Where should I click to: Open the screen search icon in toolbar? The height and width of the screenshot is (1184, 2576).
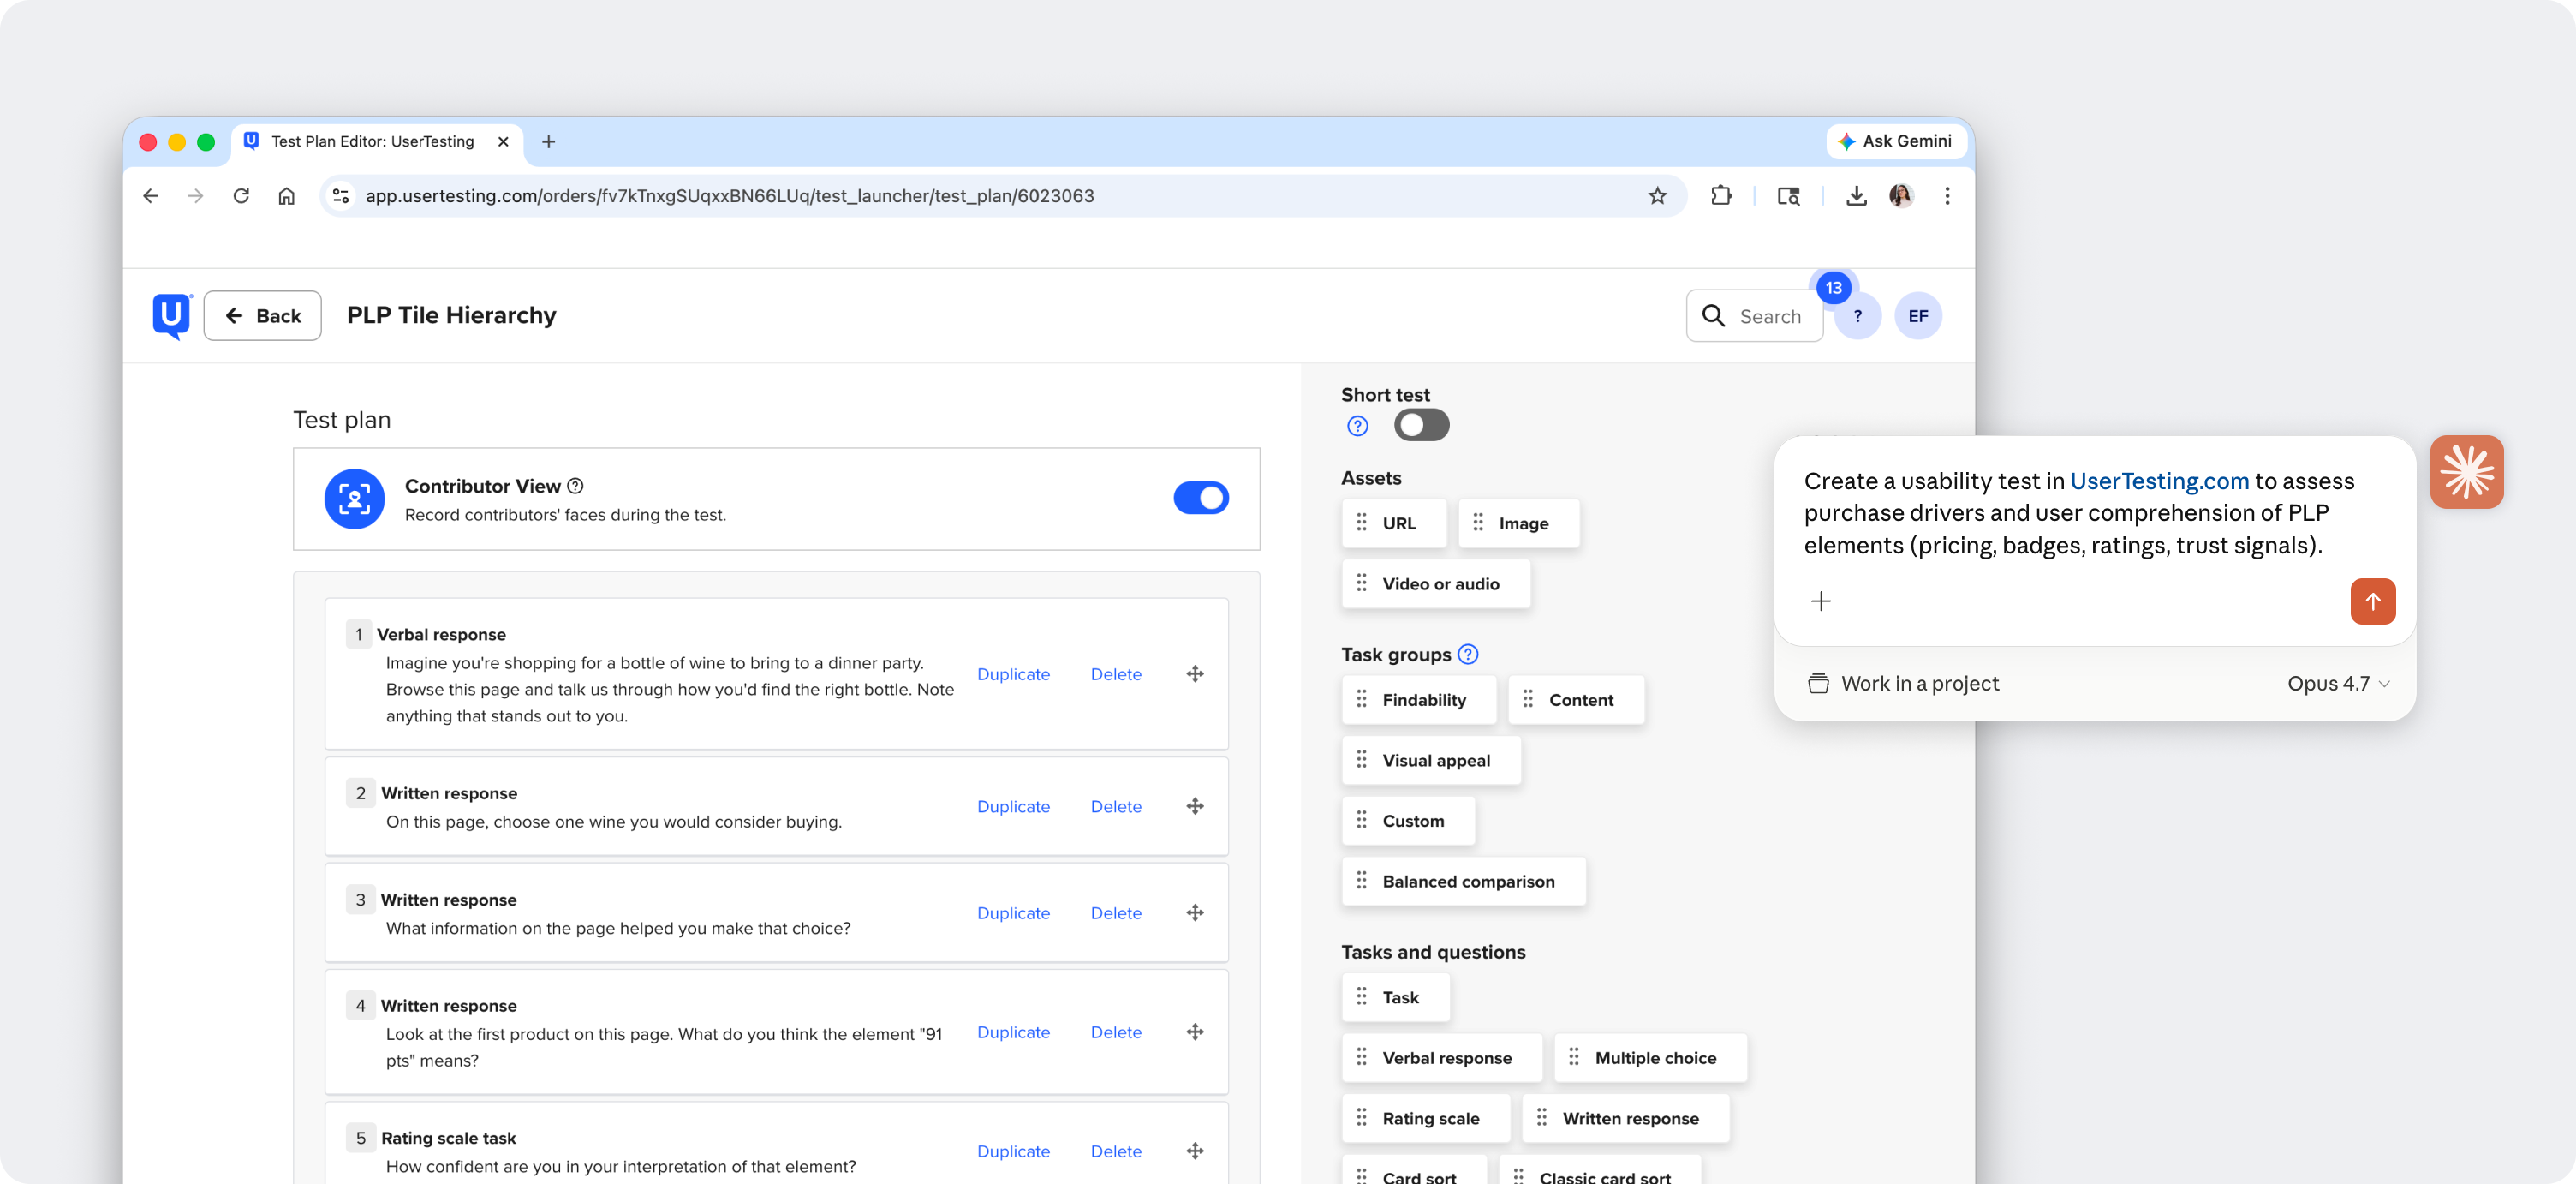[x=1788, y=196]
